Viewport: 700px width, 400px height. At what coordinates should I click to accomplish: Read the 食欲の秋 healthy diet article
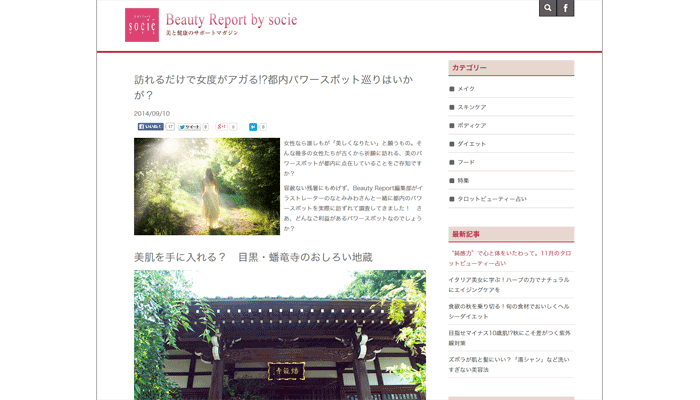tap(510, 311)
